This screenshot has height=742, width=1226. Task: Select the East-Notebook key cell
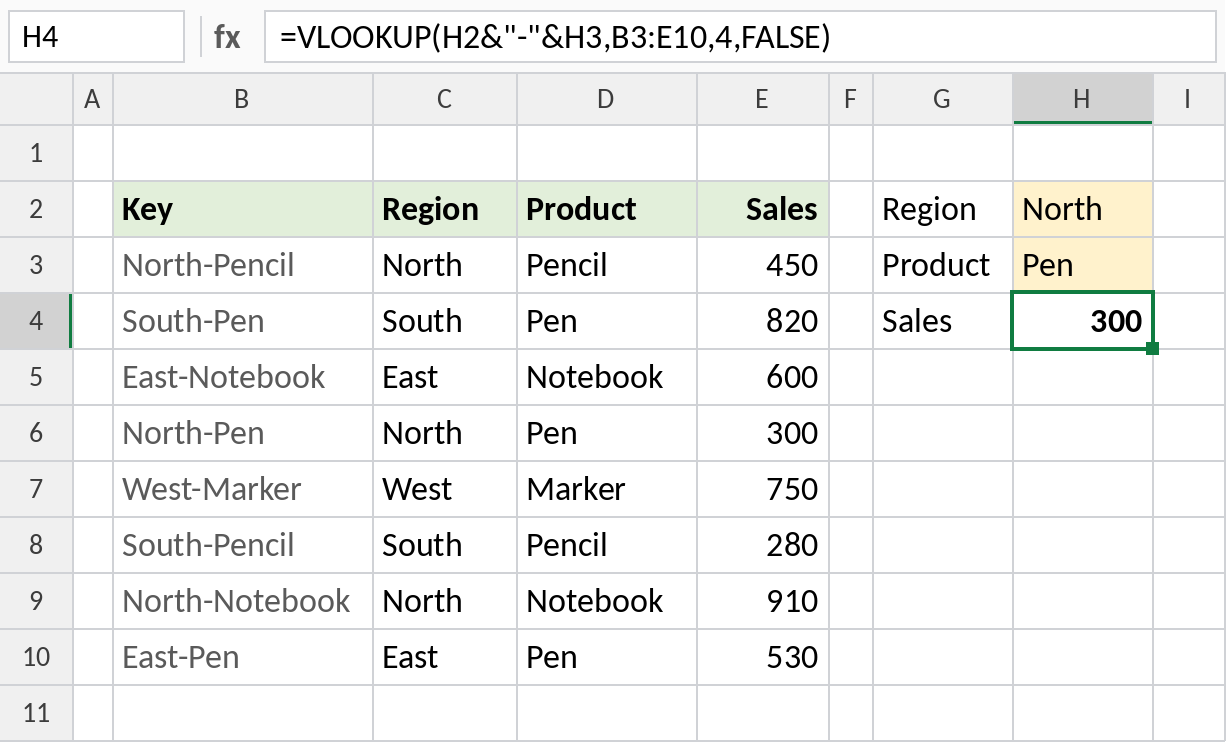(x=243, y=377)
